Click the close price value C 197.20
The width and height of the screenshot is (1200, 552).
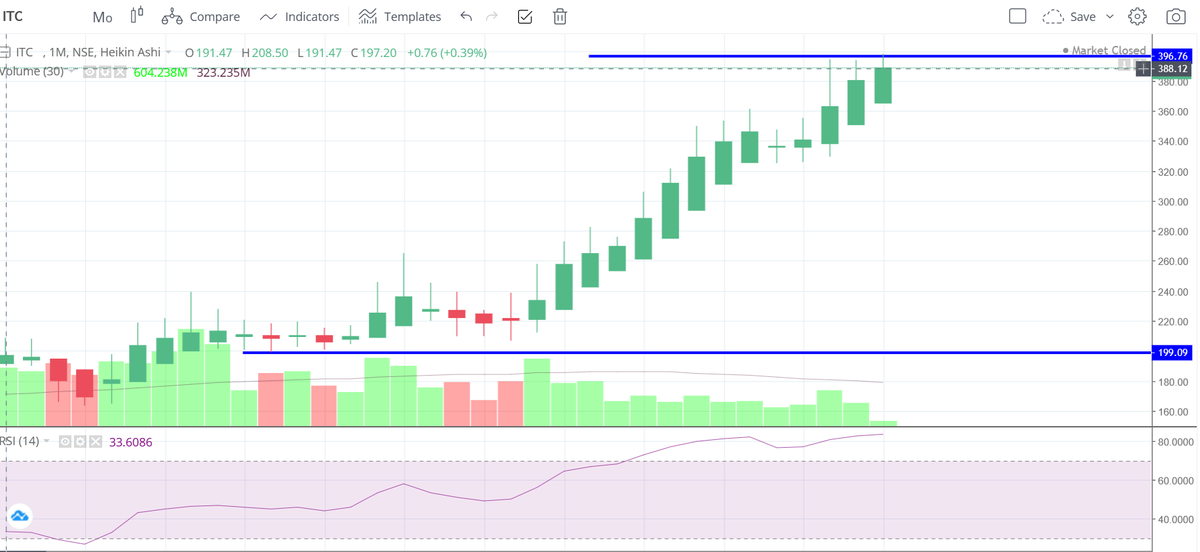pos(373,52)
